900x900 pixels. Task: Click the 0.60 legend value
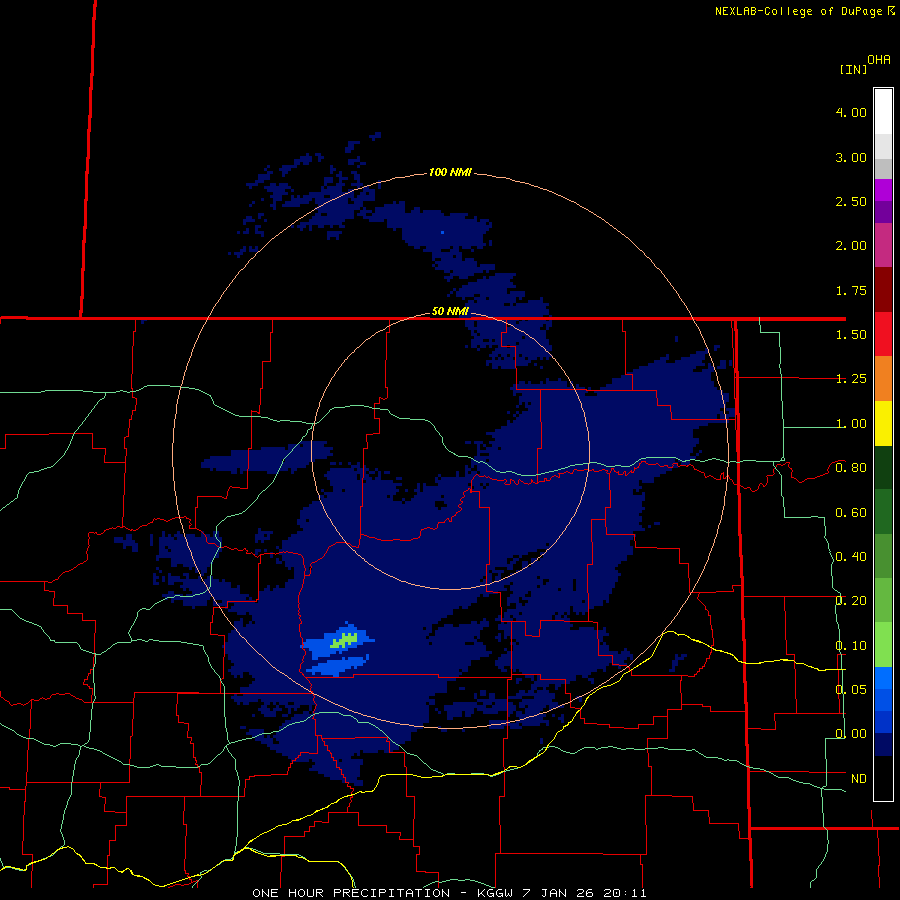(851, 513)
